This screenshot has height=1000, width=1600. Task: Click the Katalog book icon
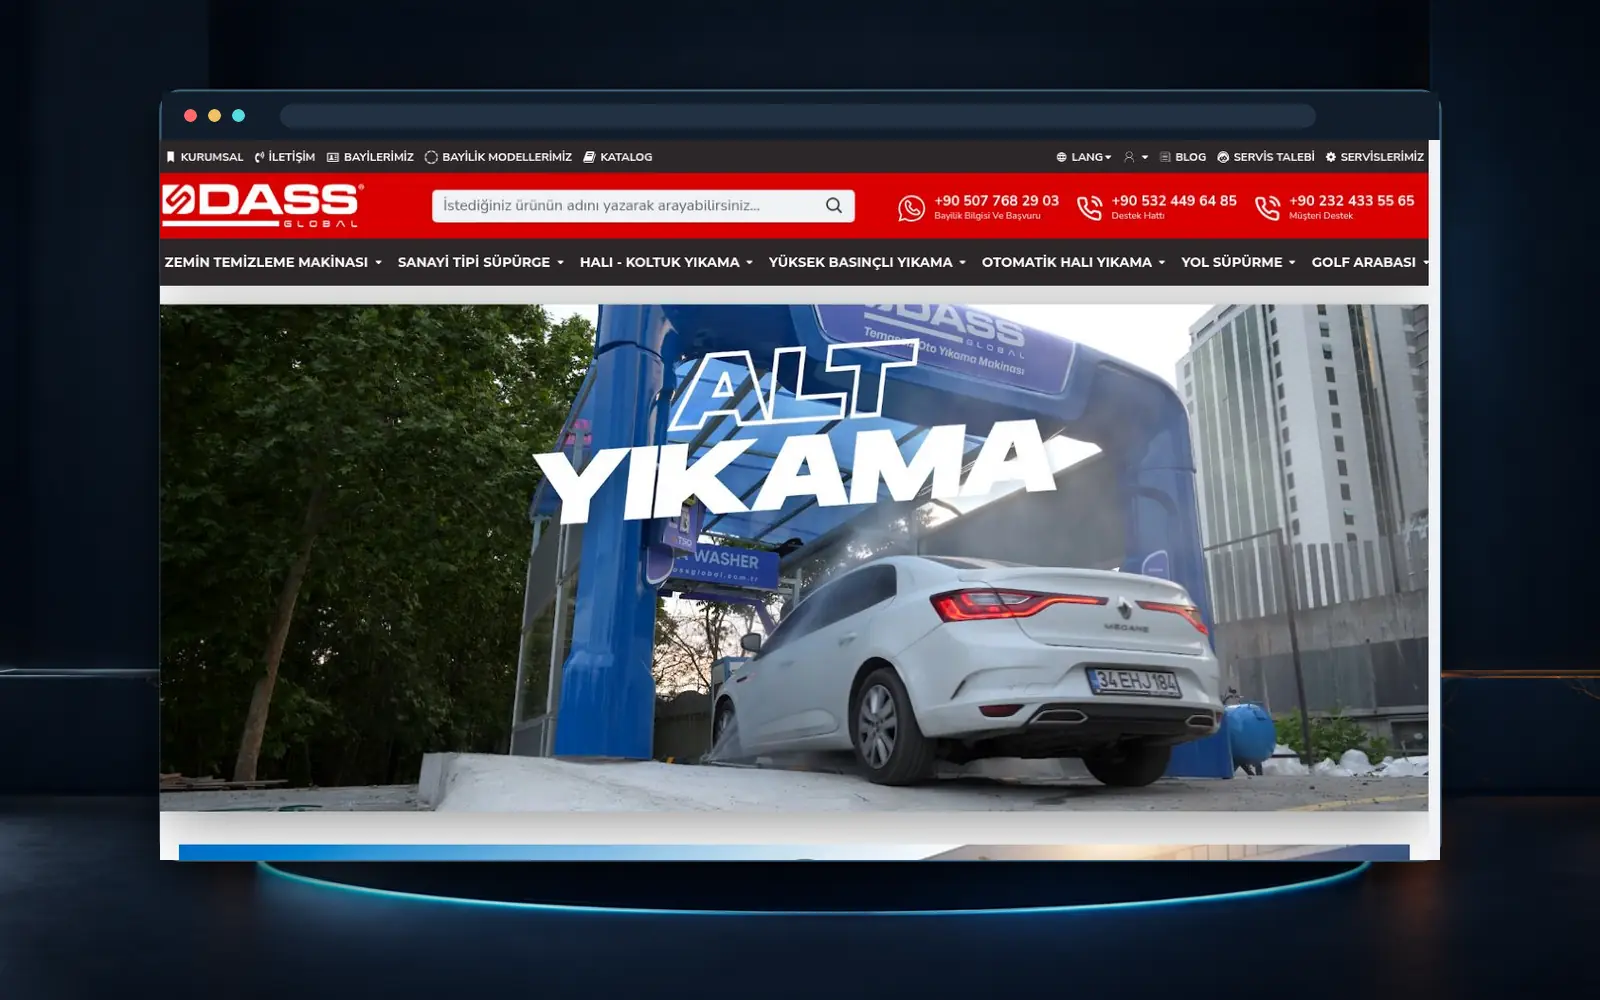click(589, 157)
